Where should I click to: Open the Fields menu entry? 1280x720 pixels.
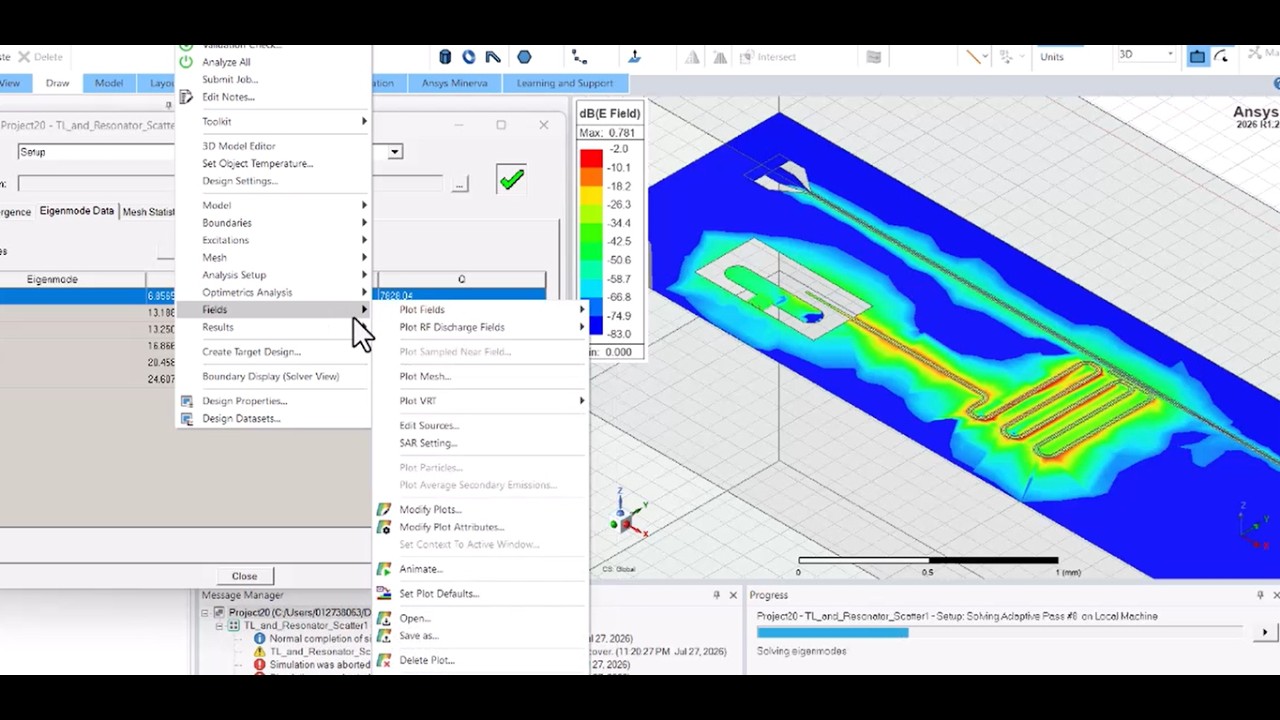(274, 310)
